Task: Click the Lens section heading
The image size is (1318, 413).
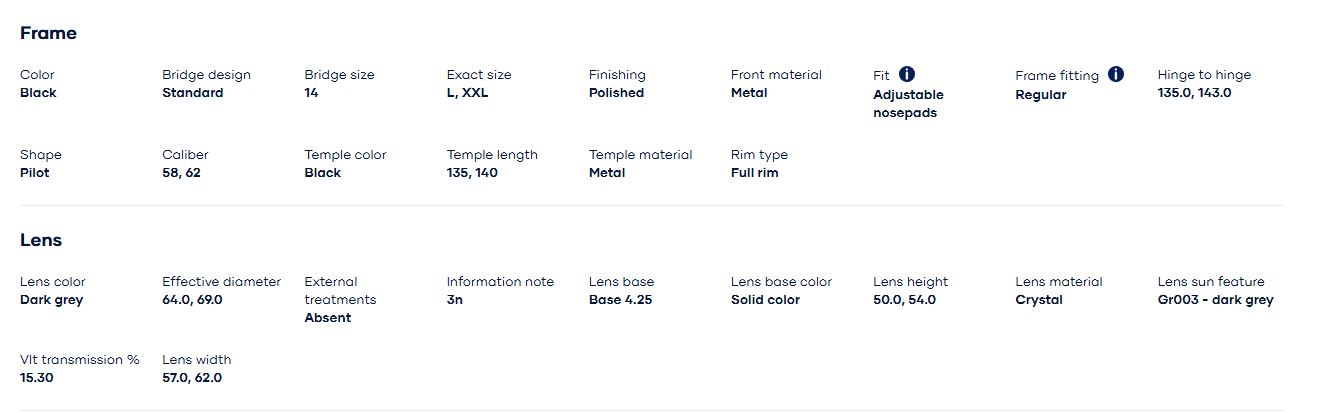Action: coord(41,240)
